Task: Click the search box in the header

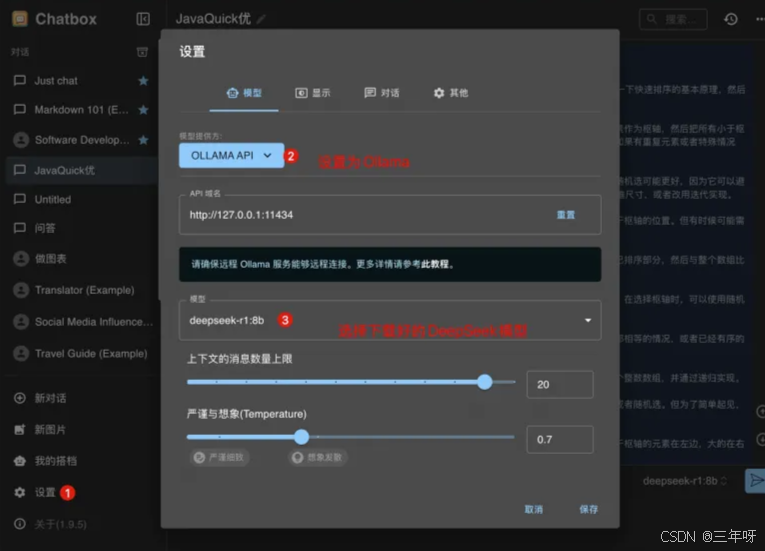Action: [x=673, y=20]
